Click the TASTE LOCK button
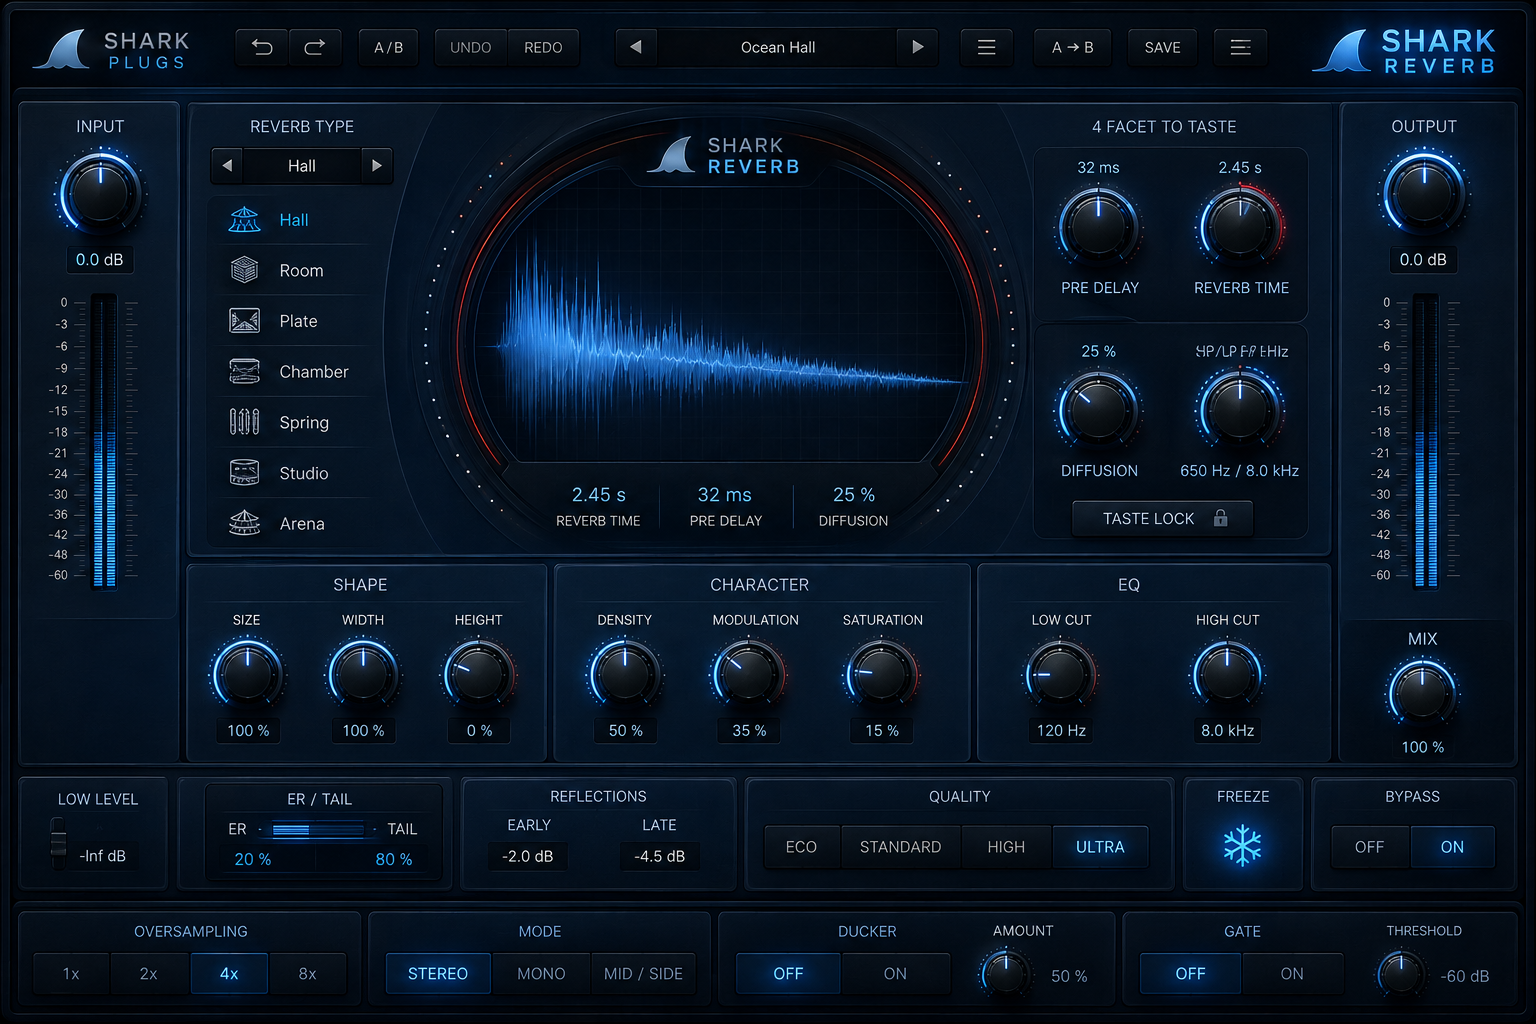This screenshot has width=1536, height=1024. coord(1162,518)
